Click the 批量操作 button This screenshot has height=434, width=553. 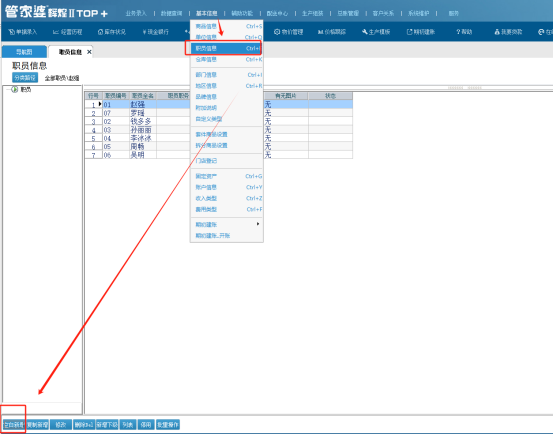[168, 424]
